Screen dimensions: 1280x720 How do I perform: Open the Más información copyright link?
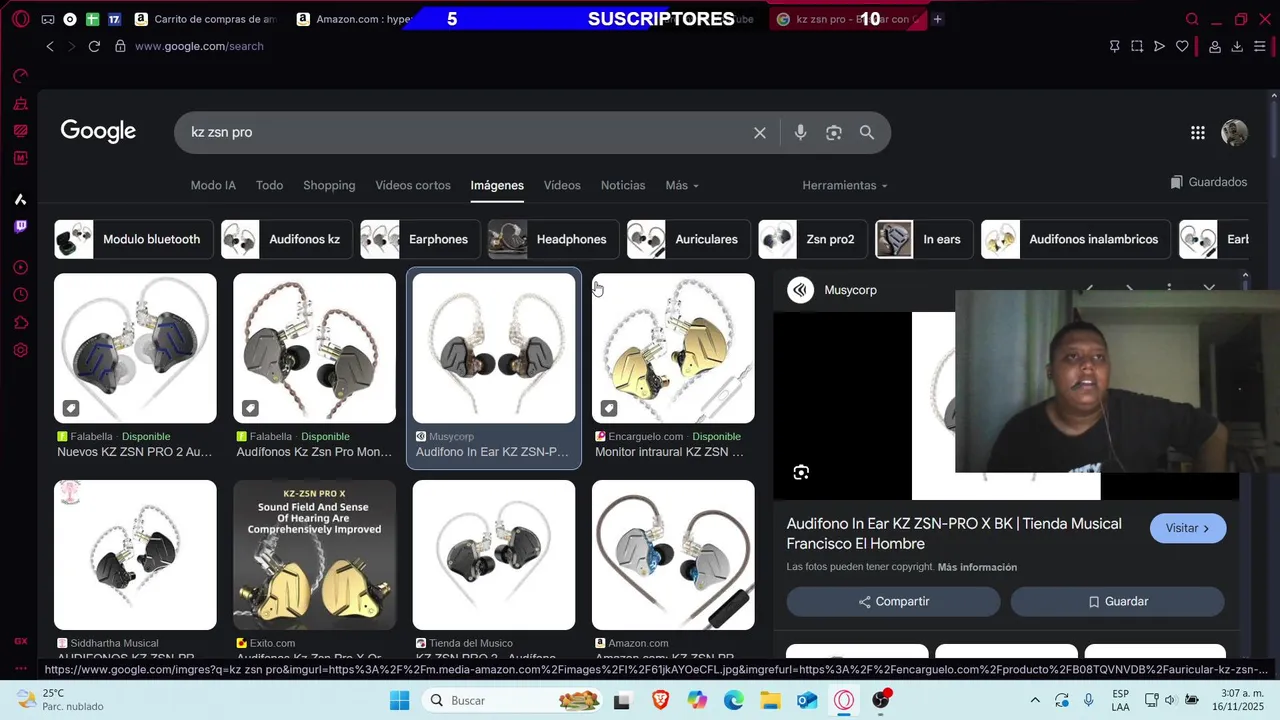point(977,567)
